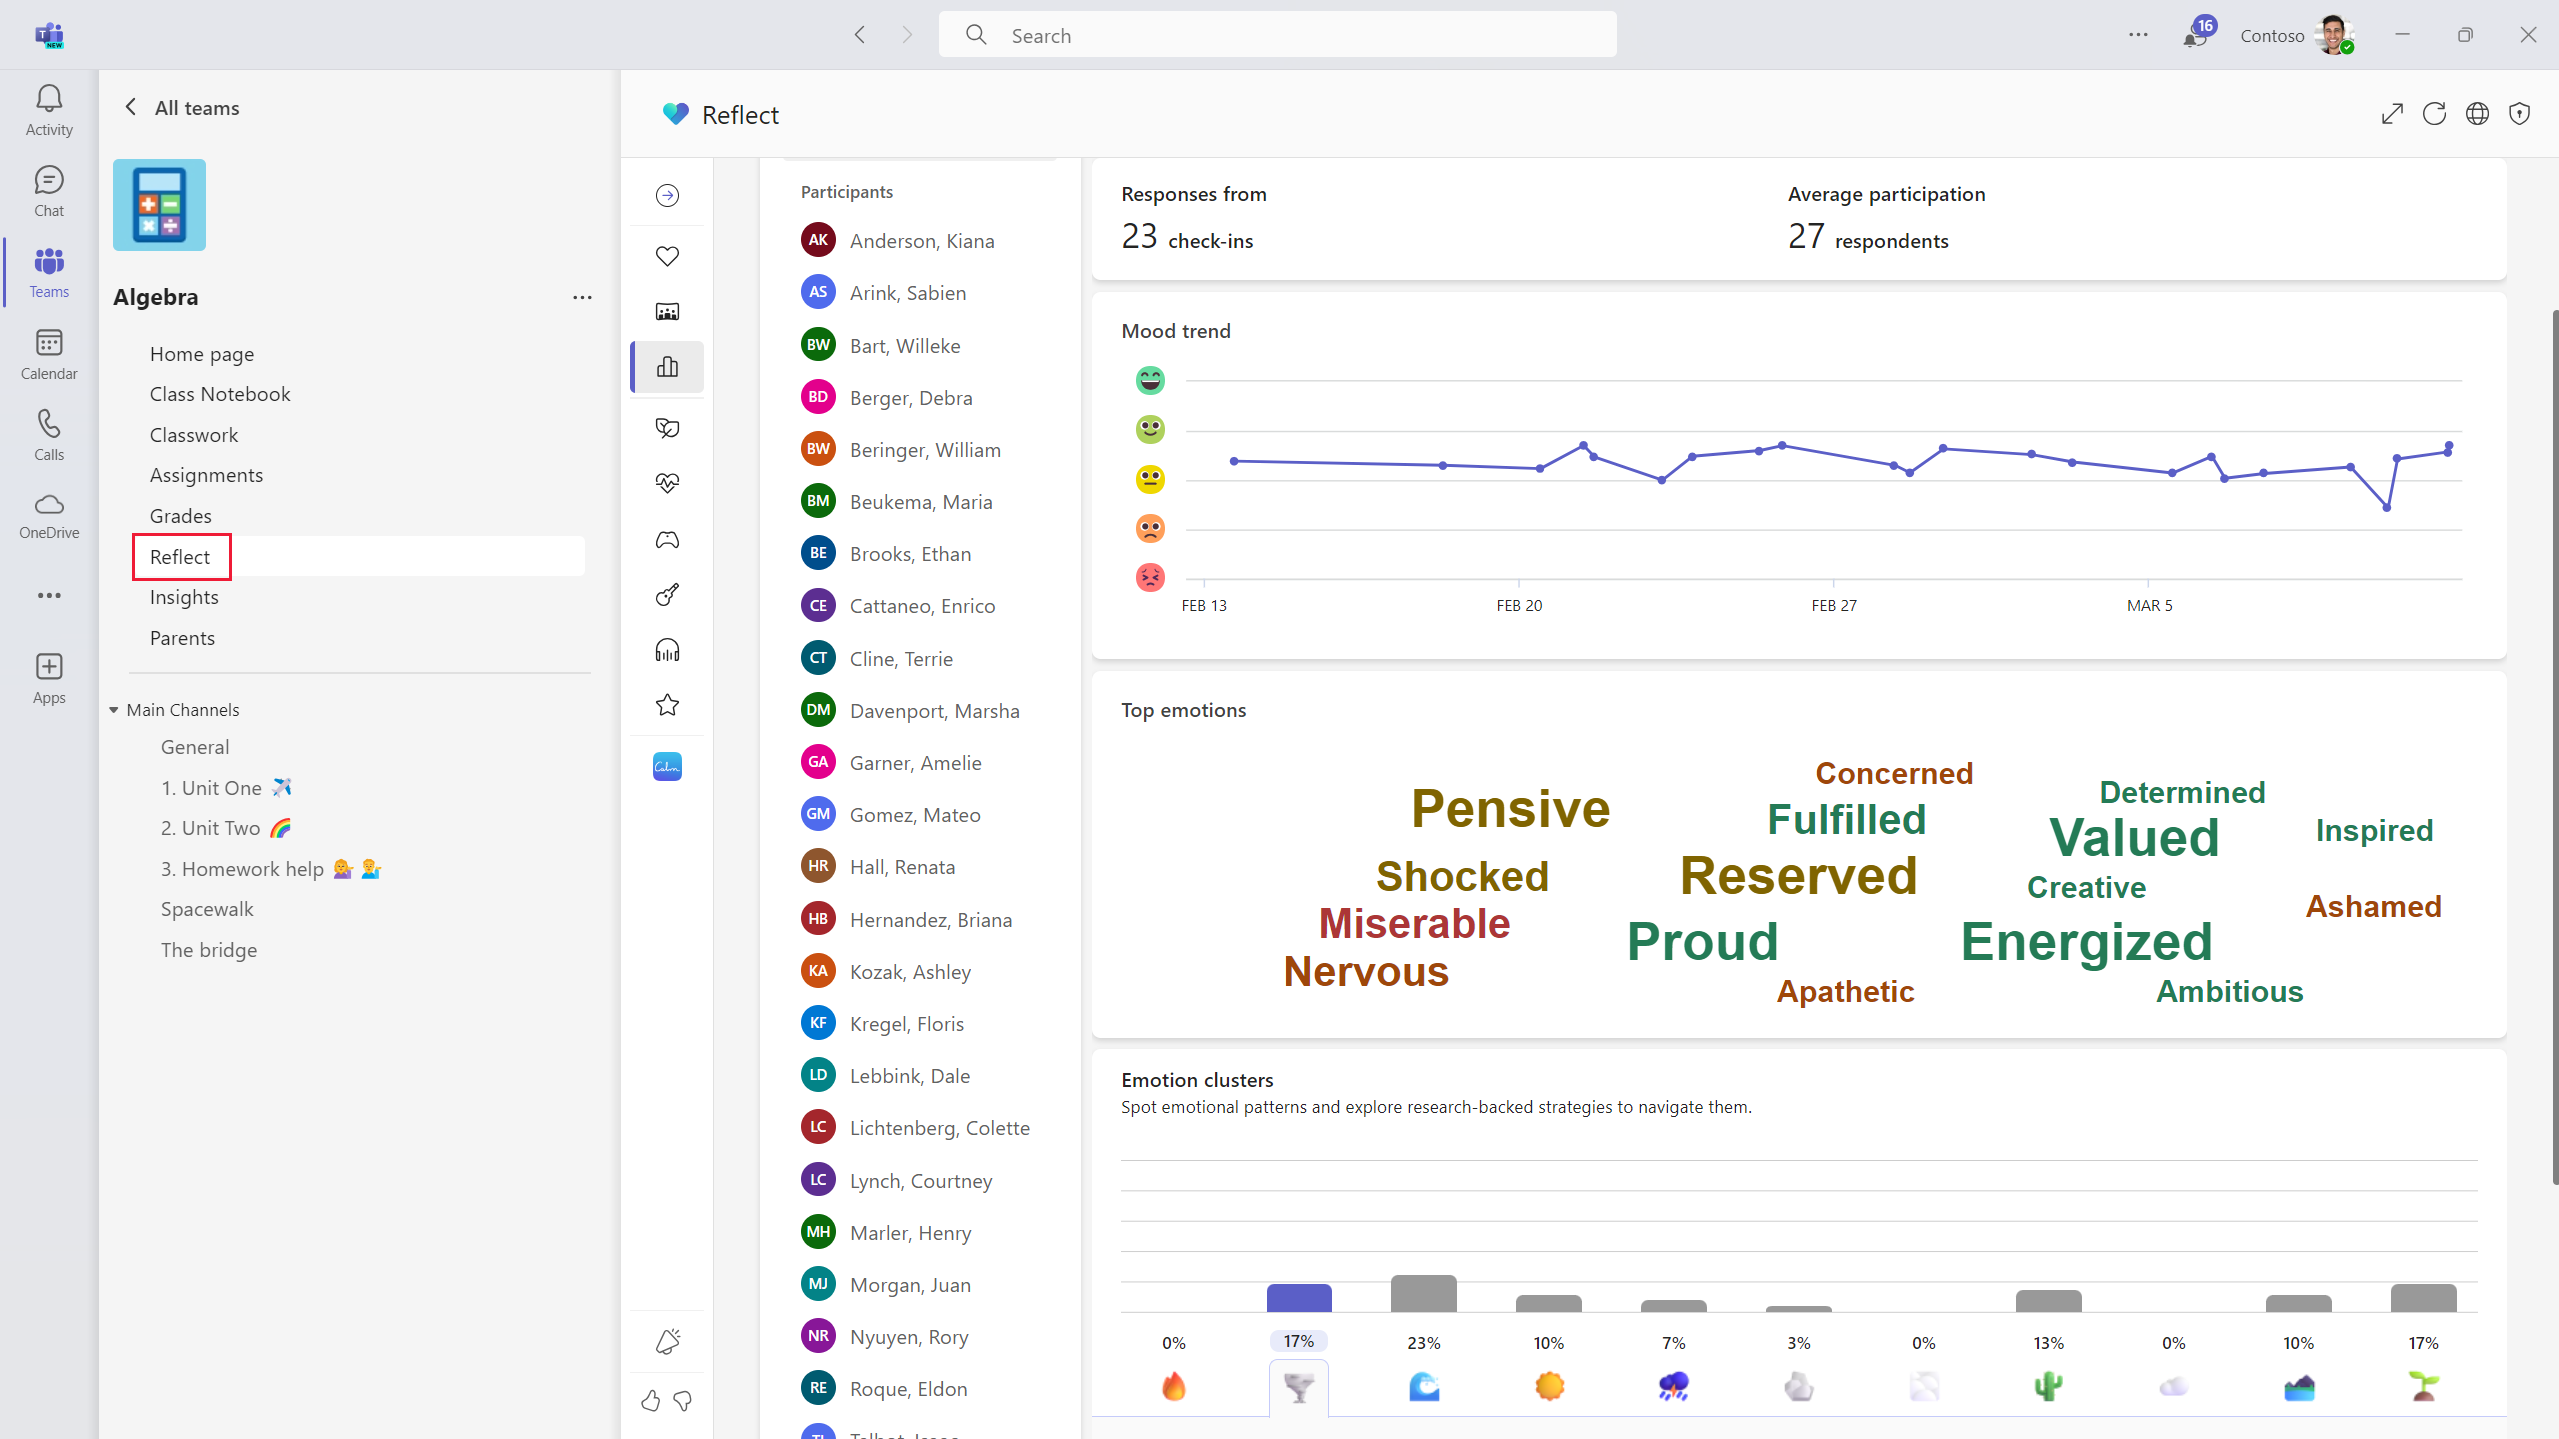Image resolution: width=2559 pixels, height=1439 pixels.
Task: Click the refresh icon in Reflect header
Action: [2434, 114]
